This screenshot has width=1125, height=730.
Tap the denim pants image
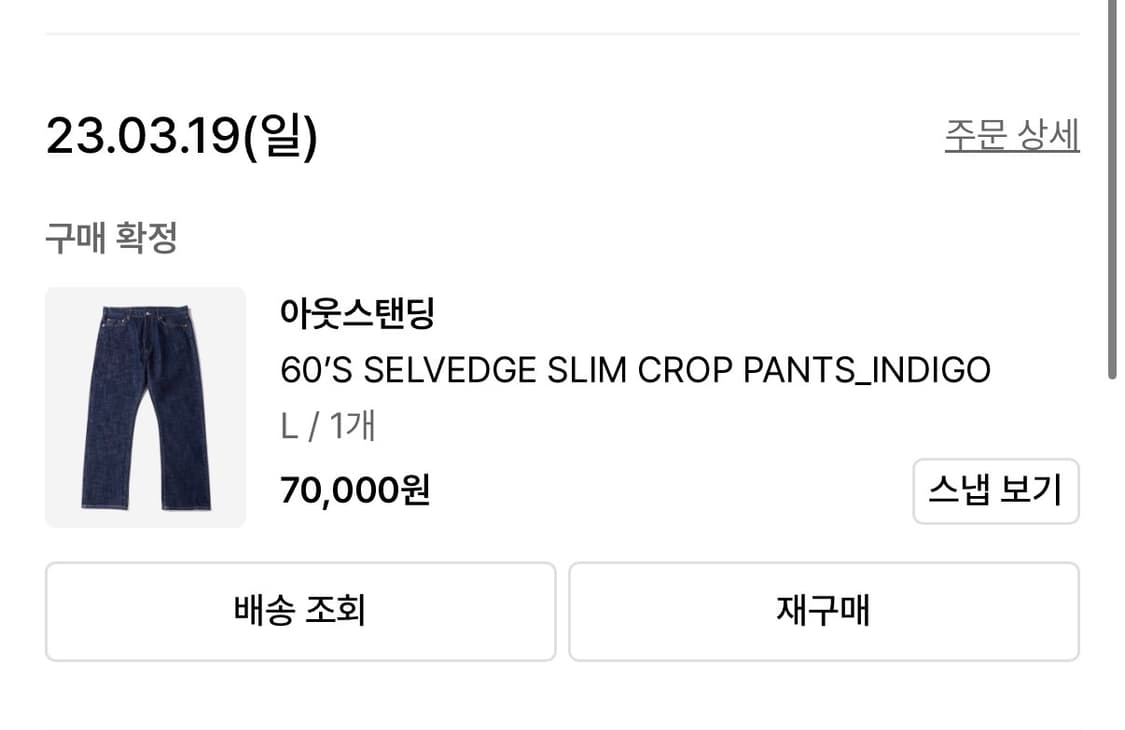145,407
